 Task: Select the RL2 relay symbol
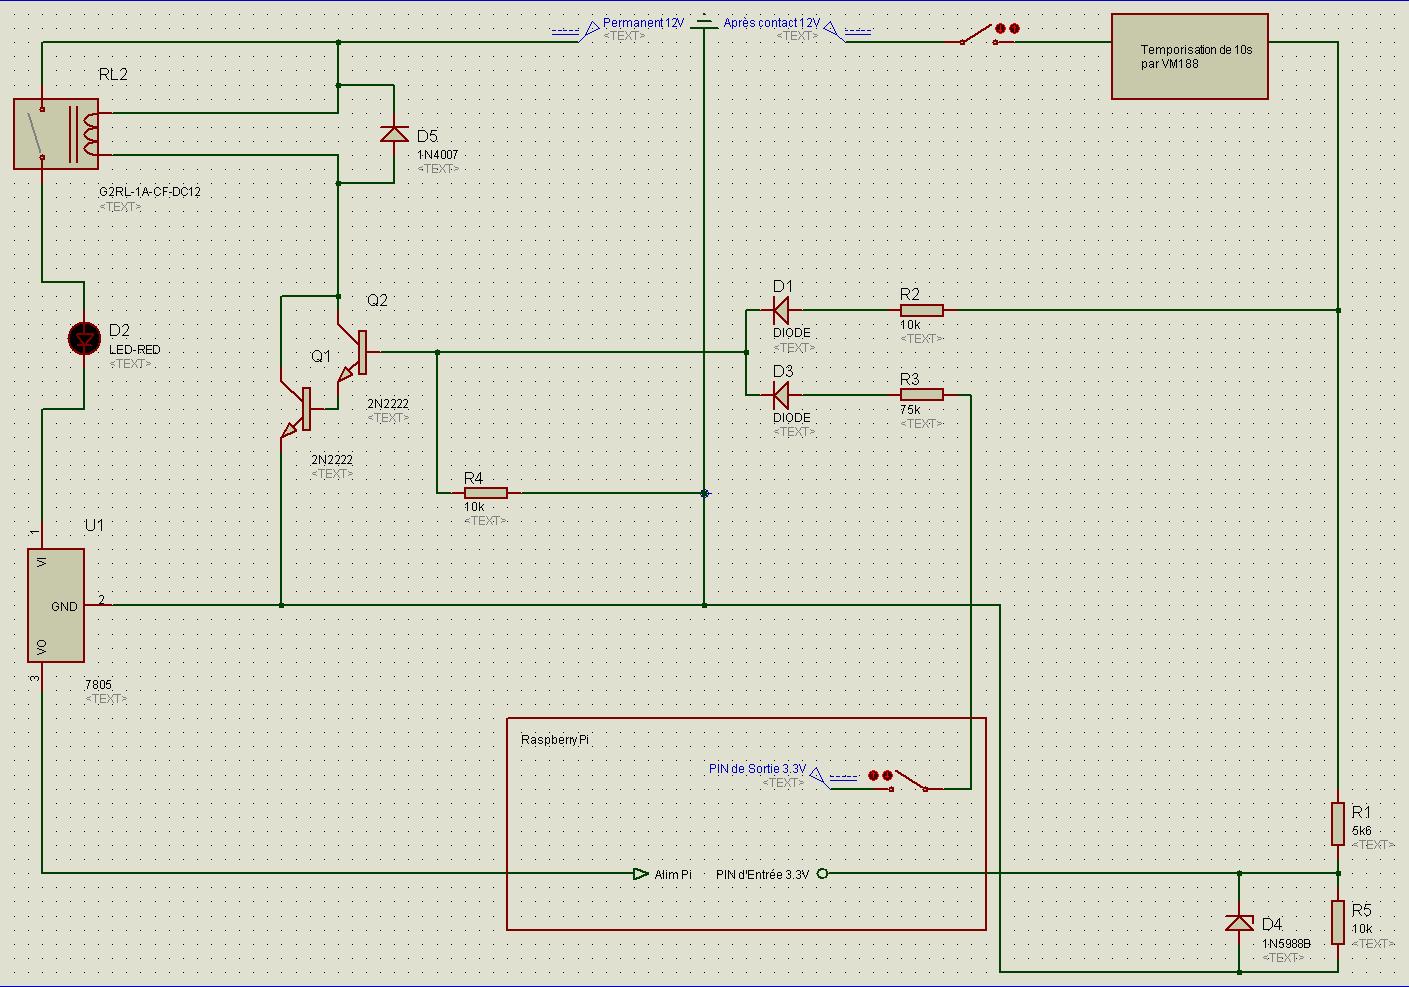[x=56, y=134]
